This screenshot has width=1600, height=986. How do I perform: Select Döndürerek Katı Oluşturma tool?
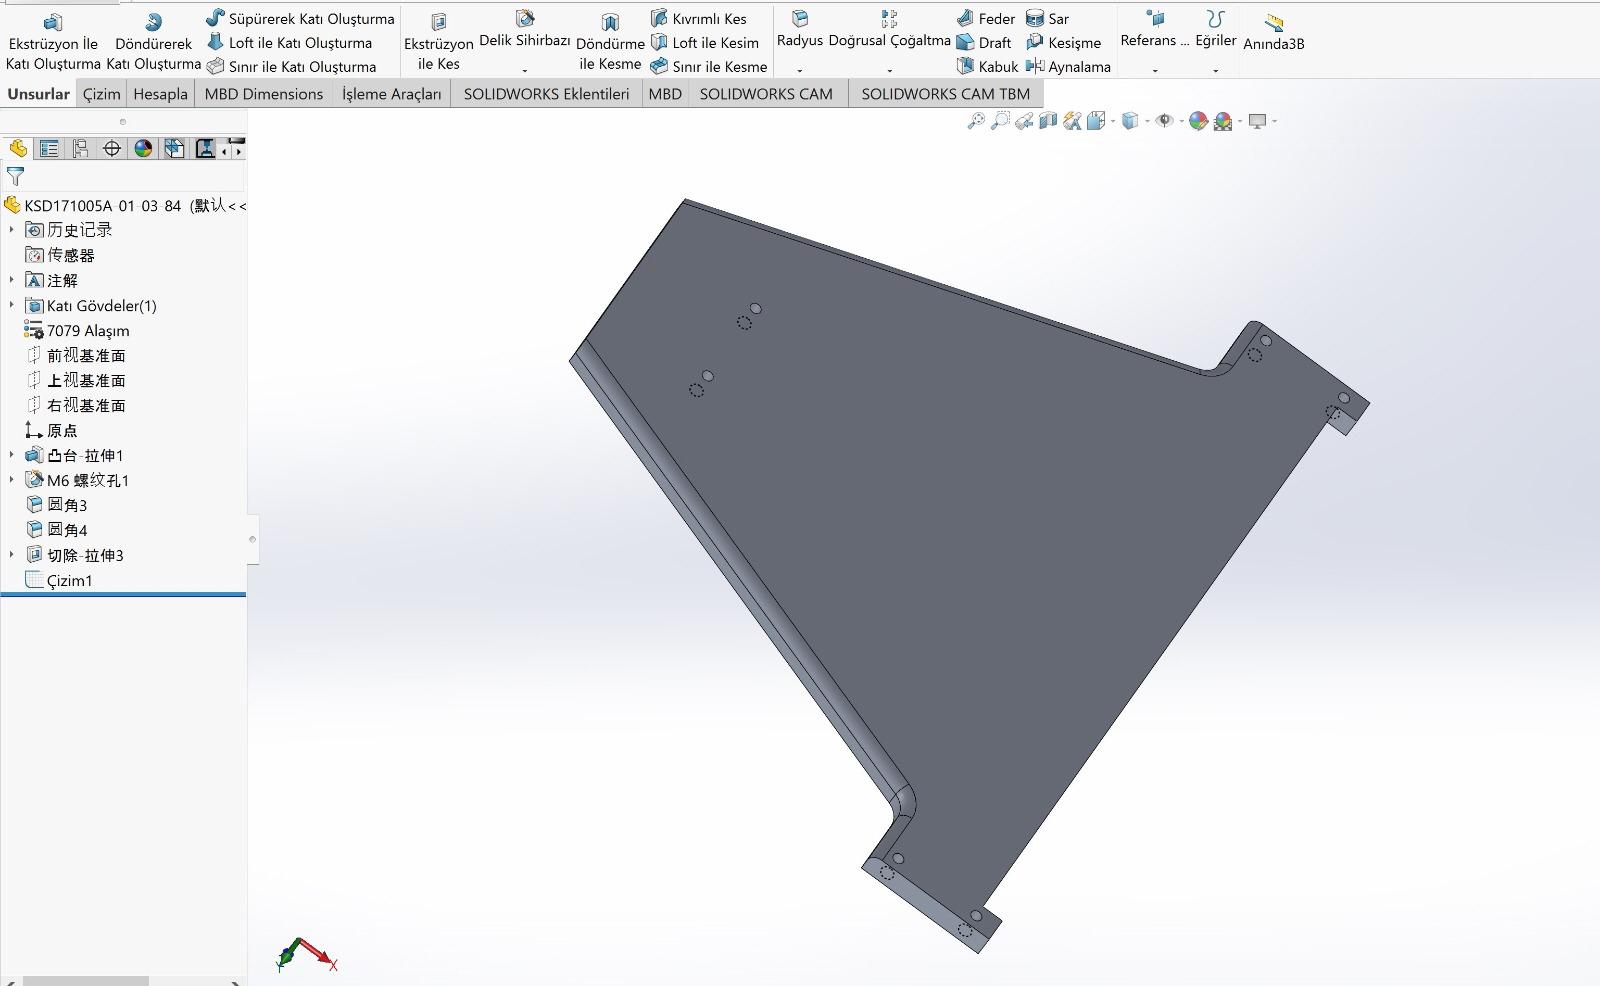click(x=153, y=42)
